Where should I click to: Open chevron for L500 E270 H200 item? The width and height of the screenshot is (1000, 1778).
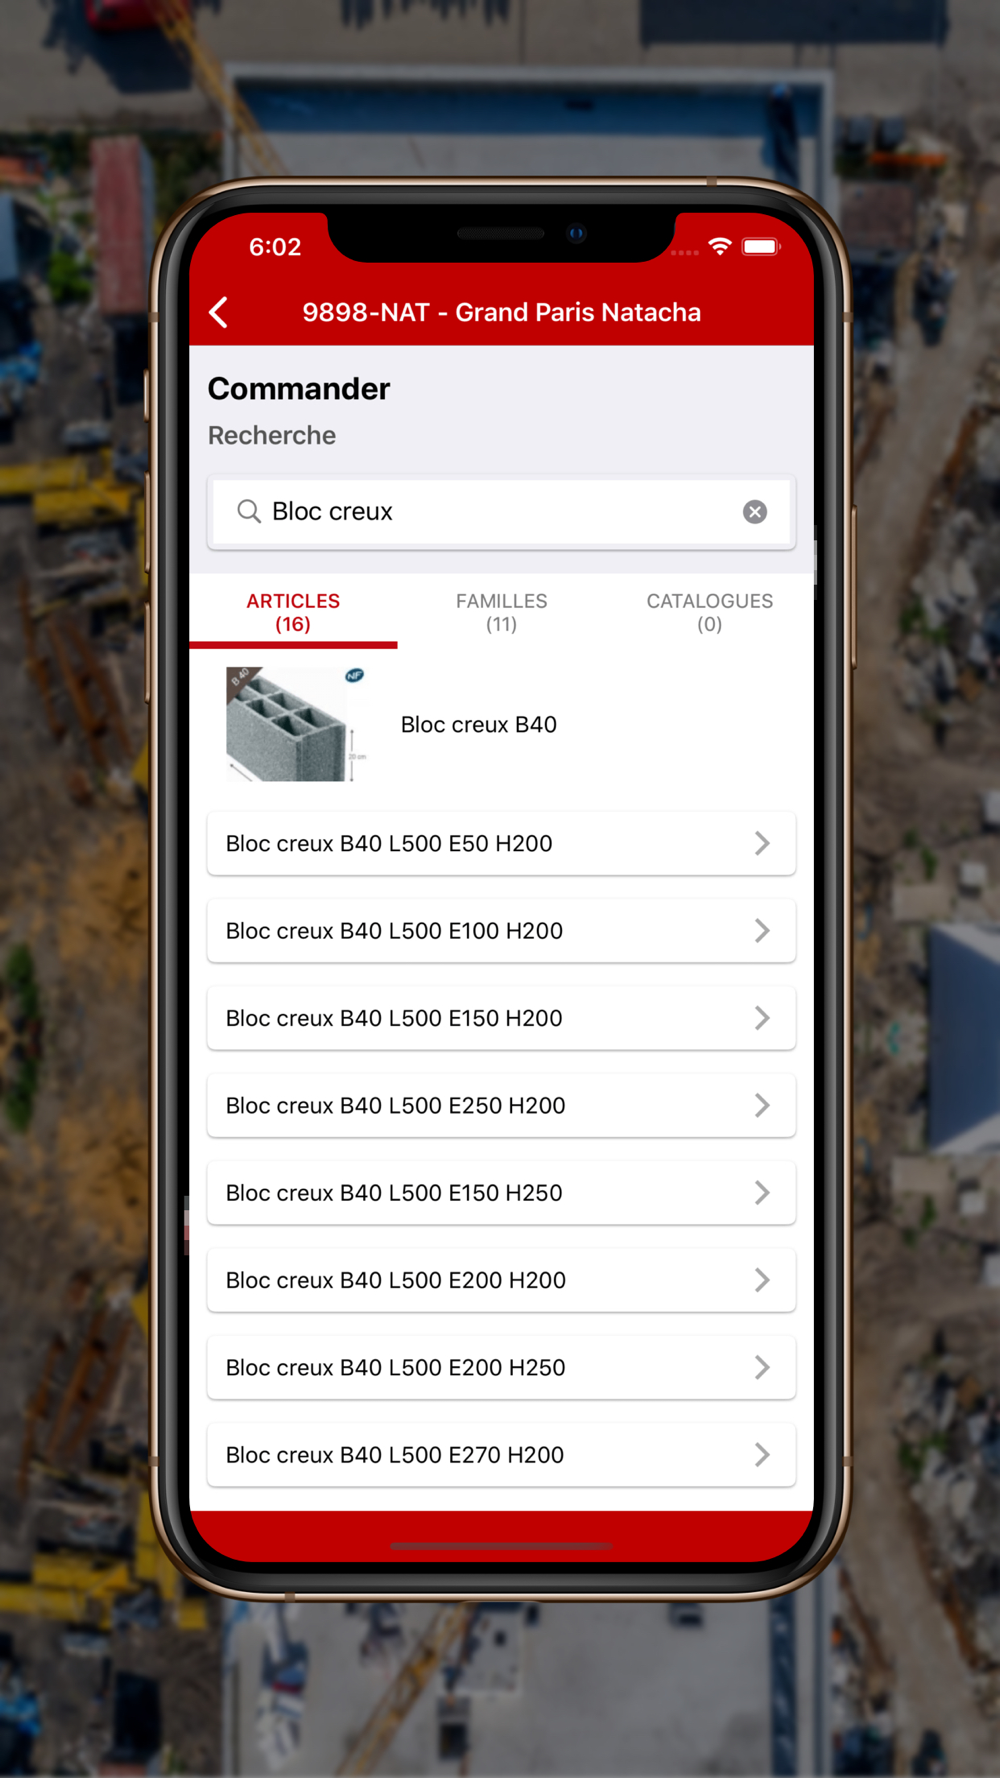762,1455
